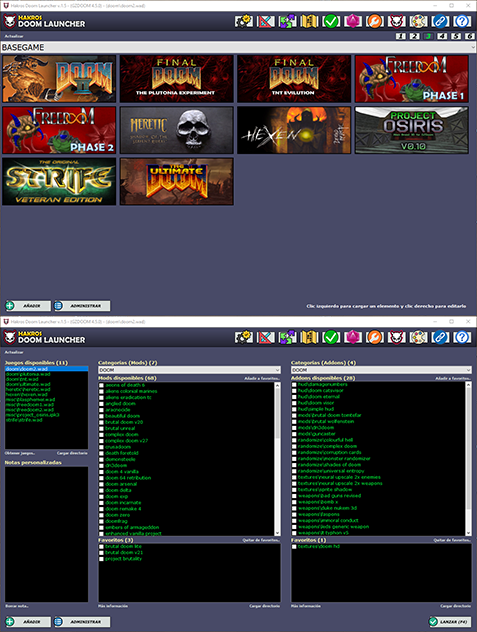Click the LANZAR (F4) launch button

pyautogui.click(x=450, y=622)
